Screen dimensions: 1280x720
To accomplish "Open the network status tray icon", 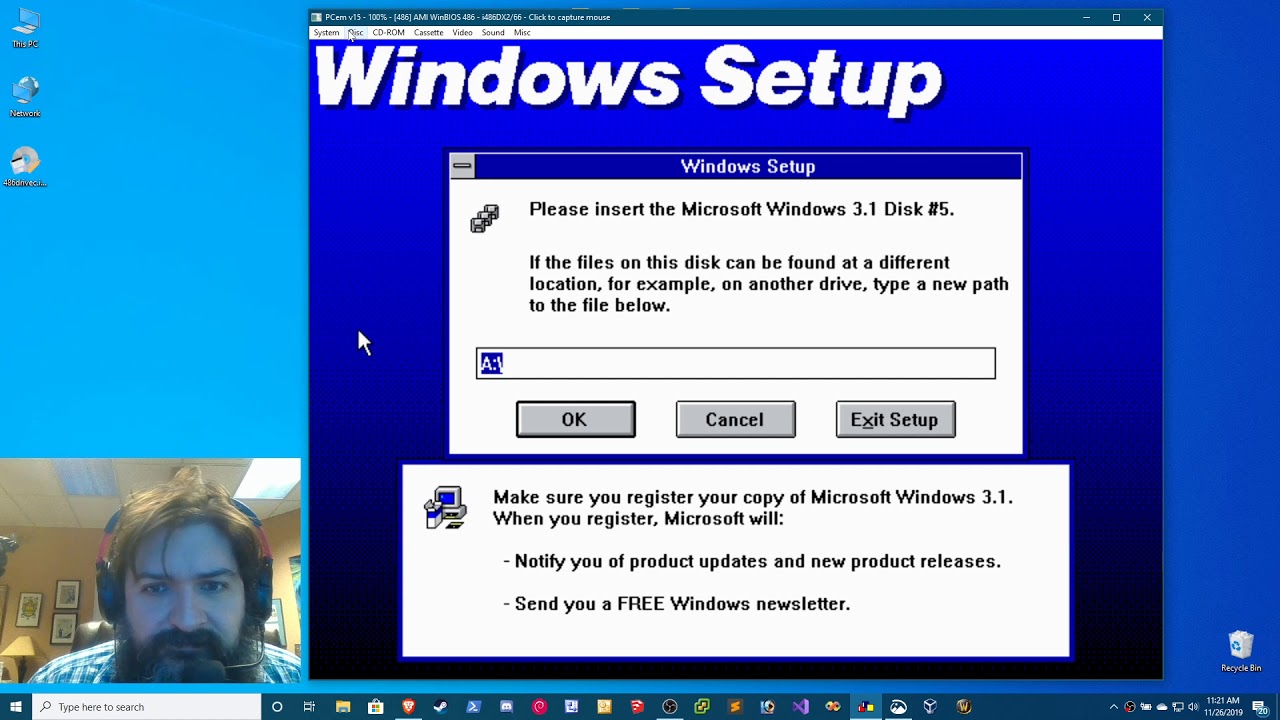I will click(1177, 707).
